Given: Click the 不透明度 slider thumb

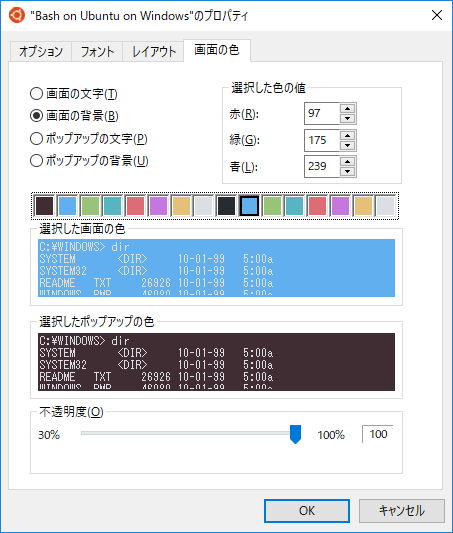Looking at the screenshot, I should (295, 434).
